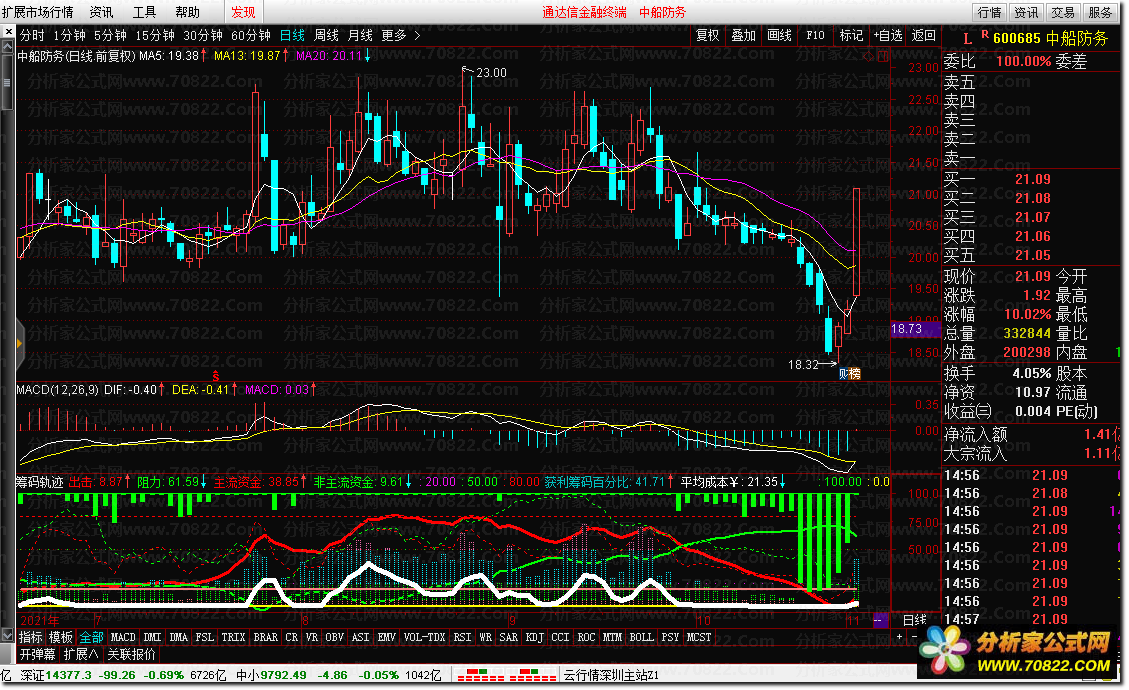The width and height of the screenshot is (1129, 690).
Task: Click the 中小 index value 9792.49
Action: click(x=283, y=675)
